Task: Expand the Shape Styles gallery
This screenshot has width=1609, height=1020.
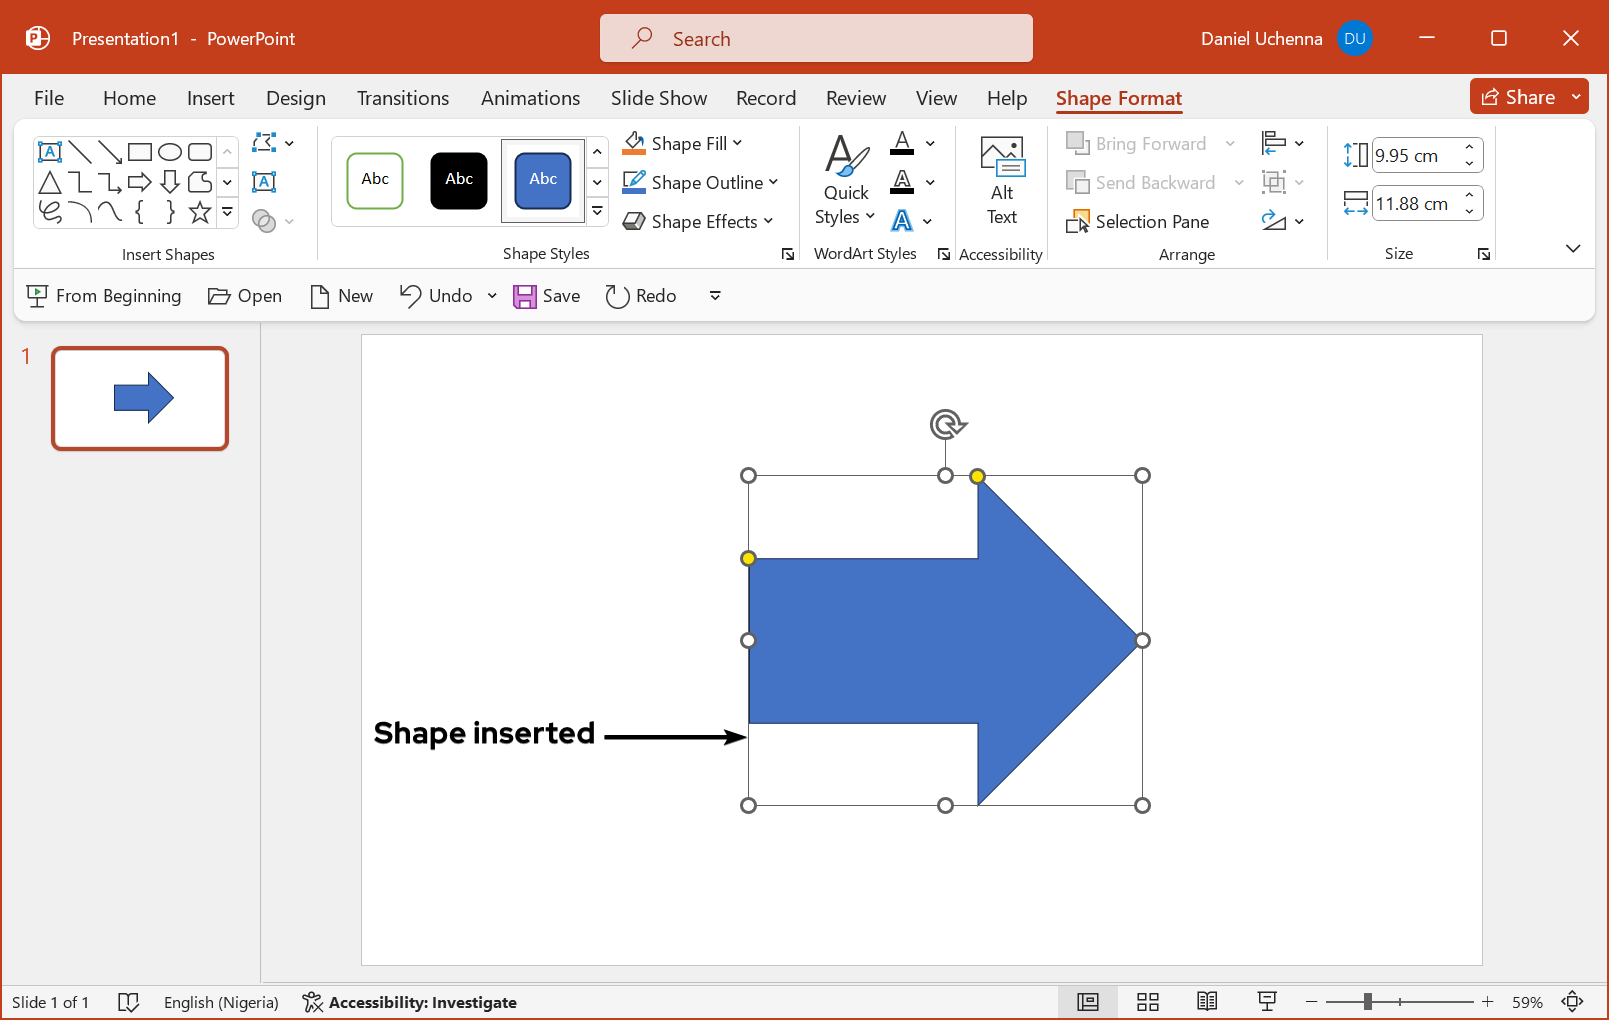Action: click(x=597, y=212)
